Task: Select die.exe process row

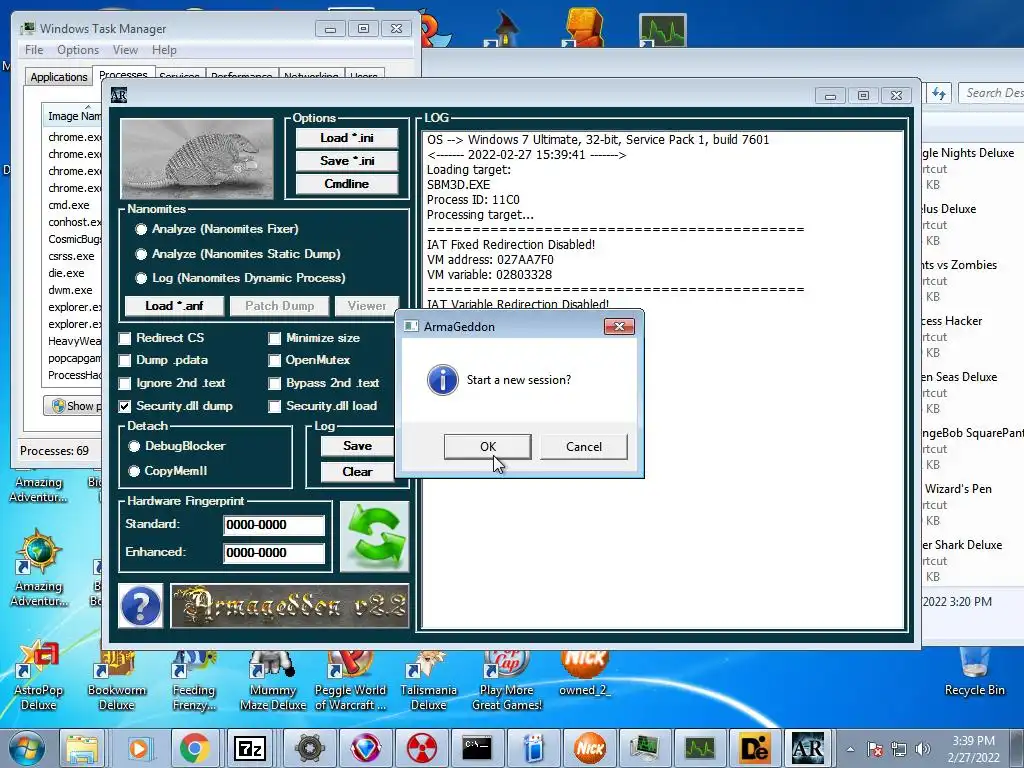Action: [66, 273]
